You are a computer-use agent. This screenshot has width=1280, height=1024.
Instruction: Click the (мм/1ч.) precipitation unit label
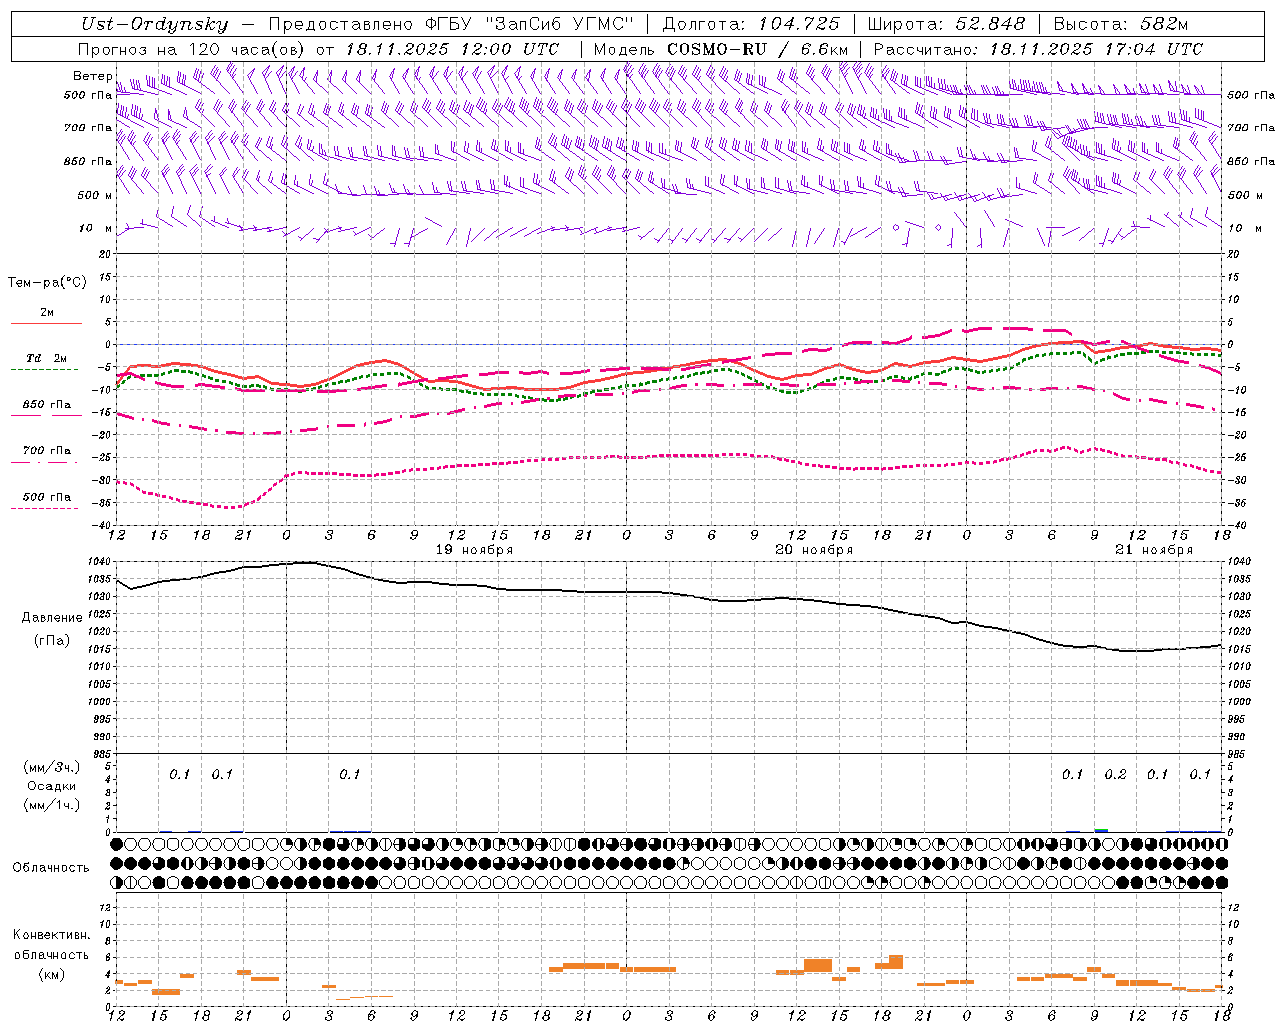pos(52,805)
